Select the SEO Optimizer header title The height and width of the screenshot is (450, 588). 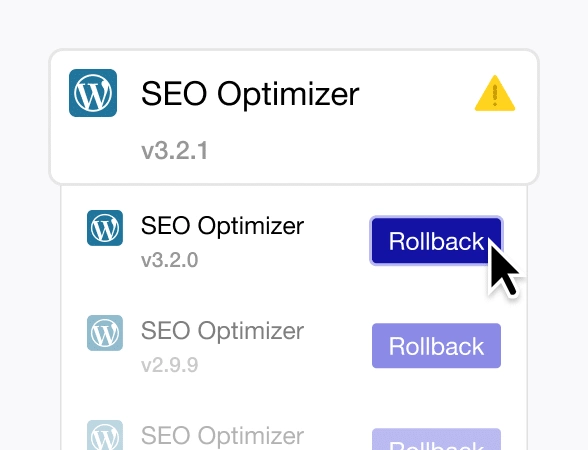point(250,94)
